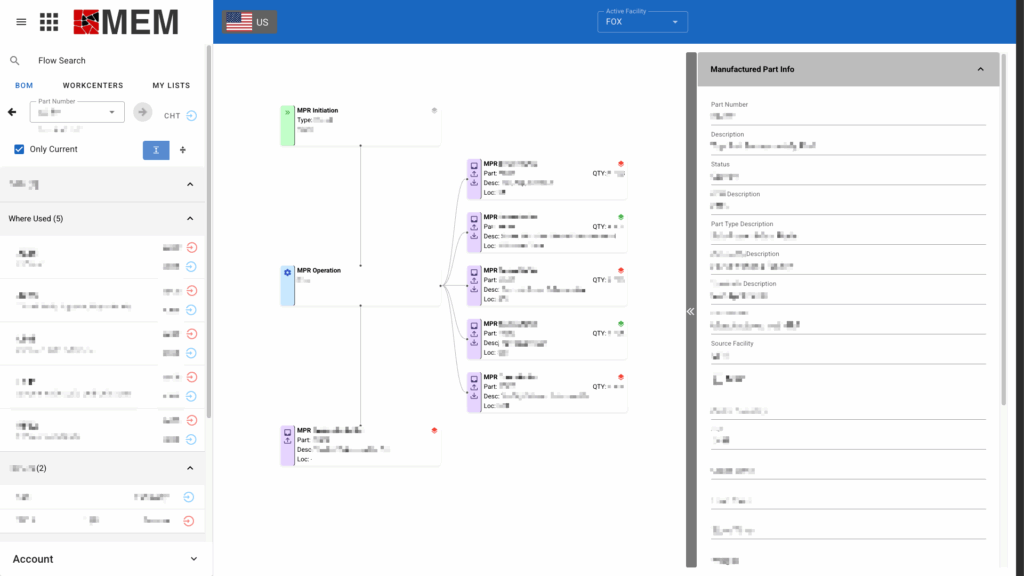
Task: Collapse the Manufactured Part Info panel
Action: click(980, 70)
